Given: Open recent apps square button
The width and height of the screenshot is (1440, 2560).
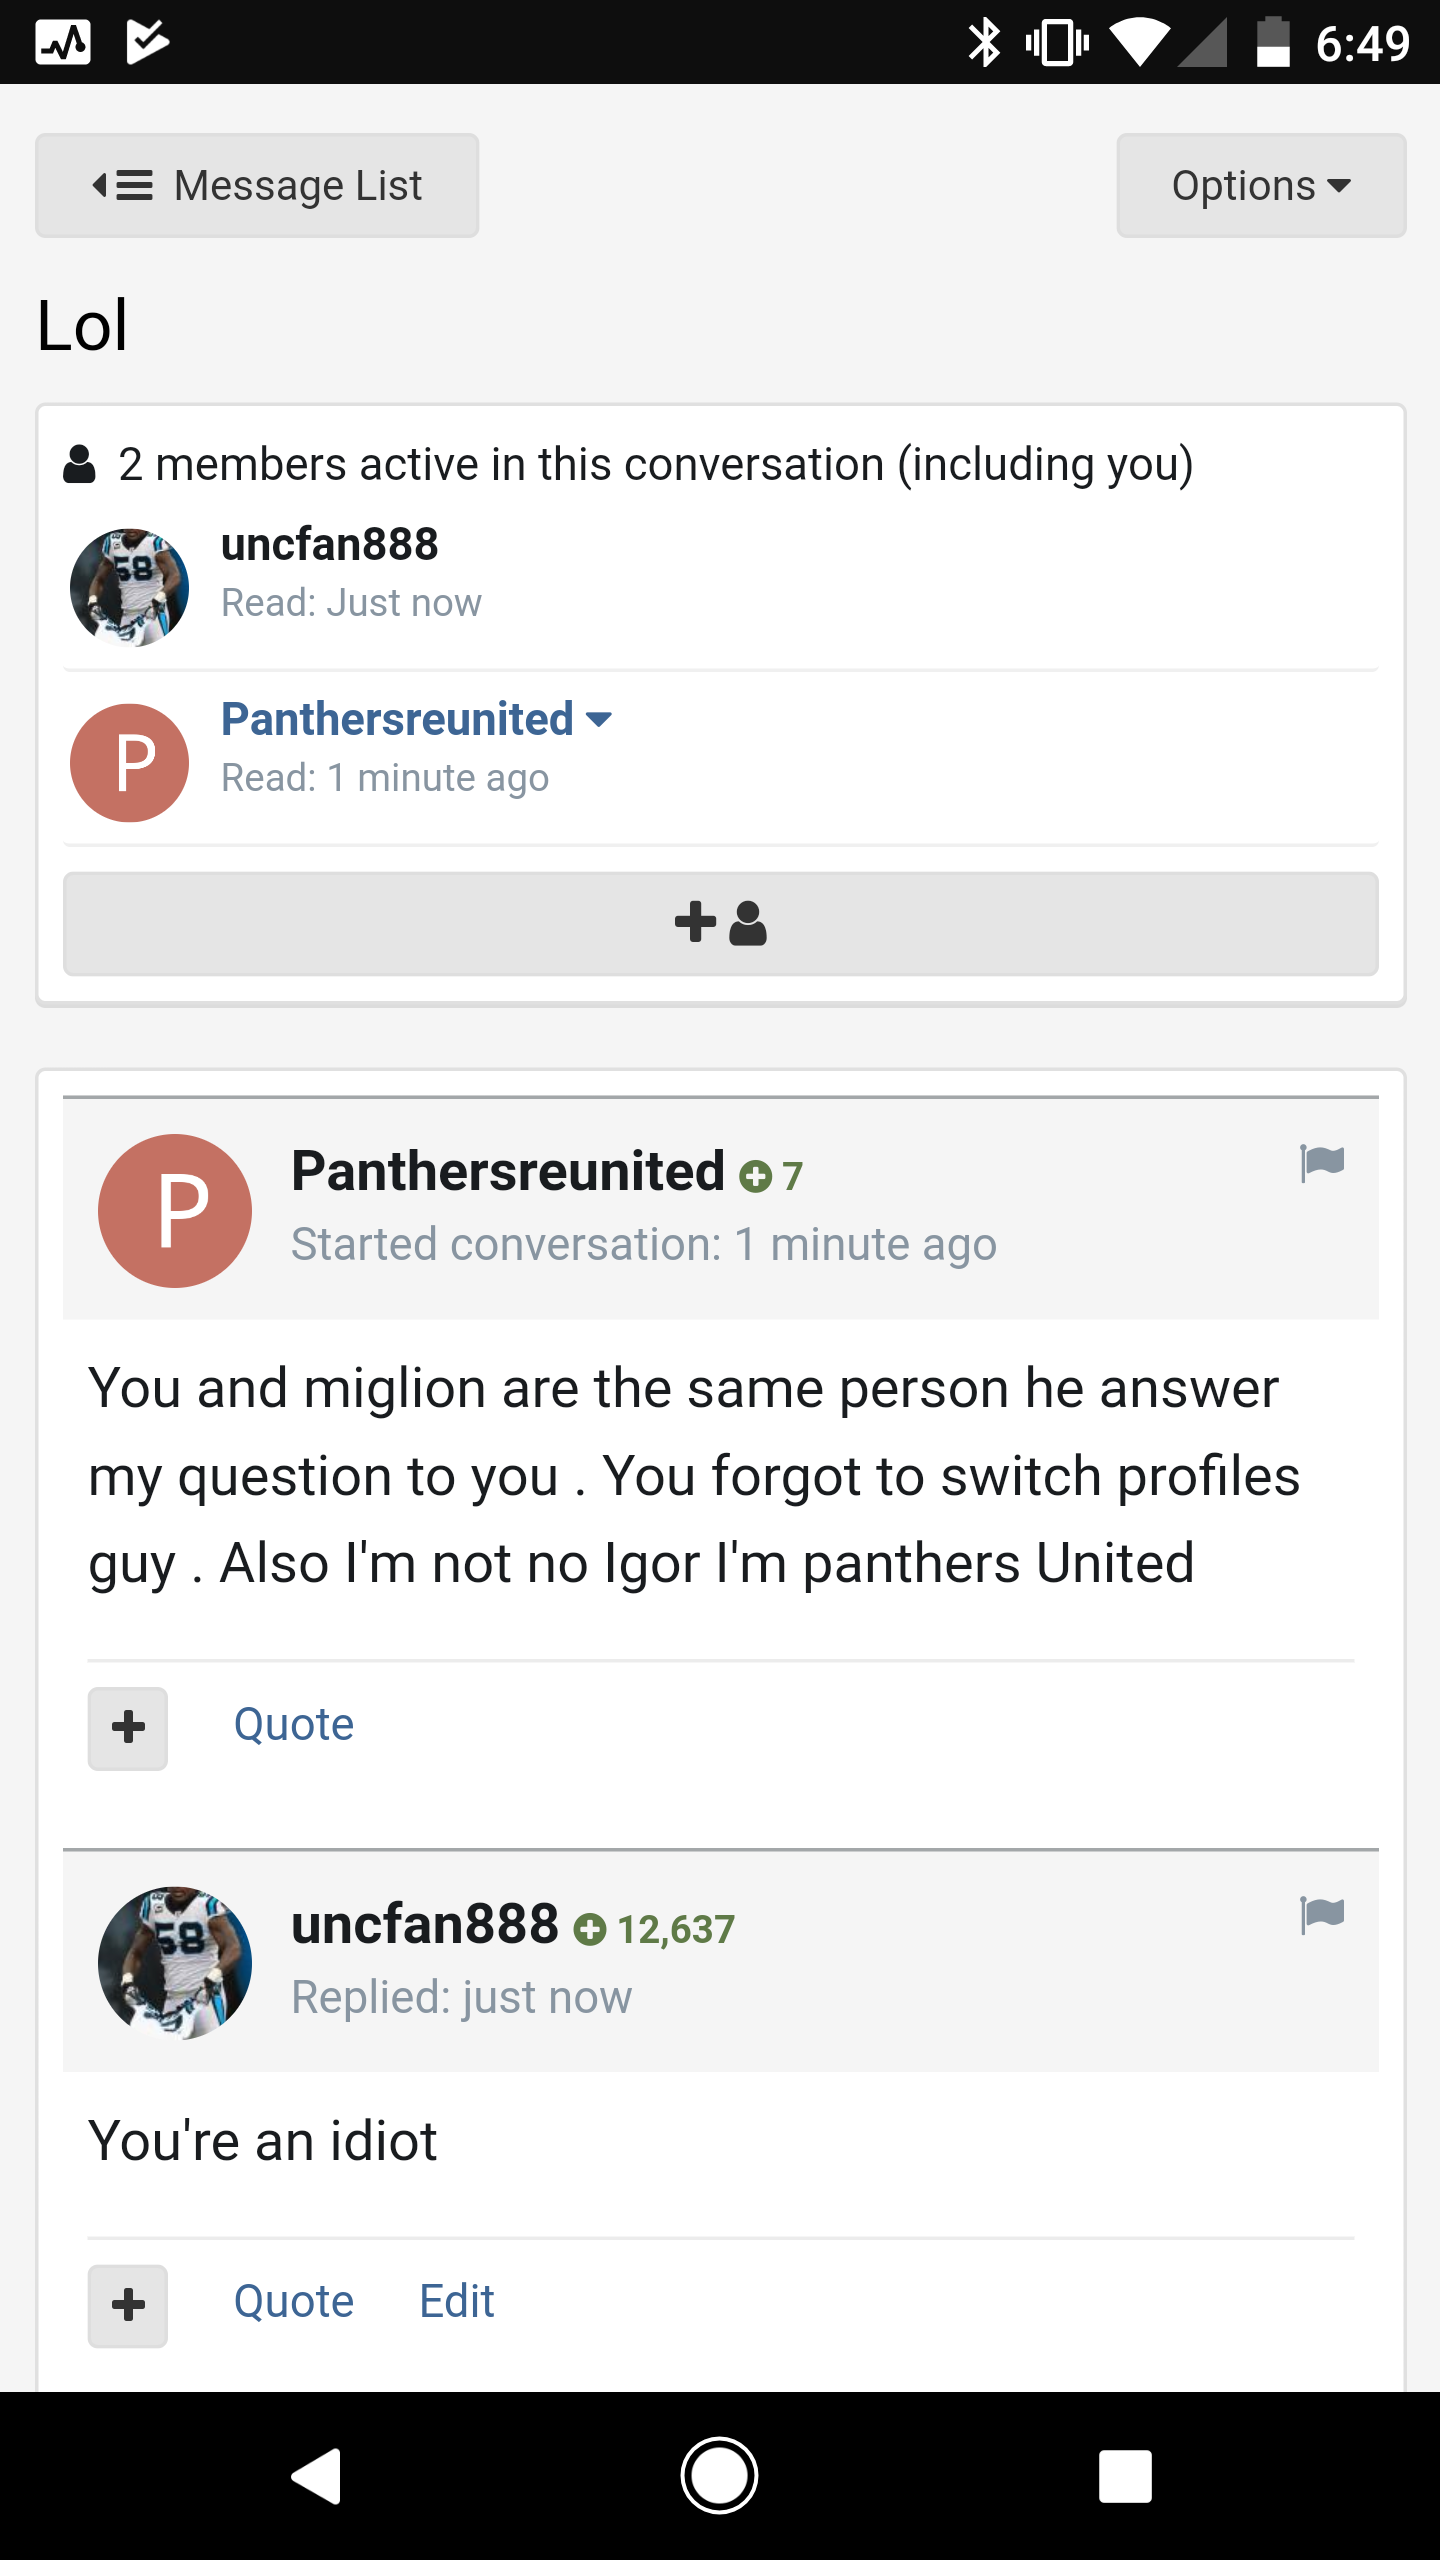Looking at the screenshot, I should [x=1125, y=2476].
